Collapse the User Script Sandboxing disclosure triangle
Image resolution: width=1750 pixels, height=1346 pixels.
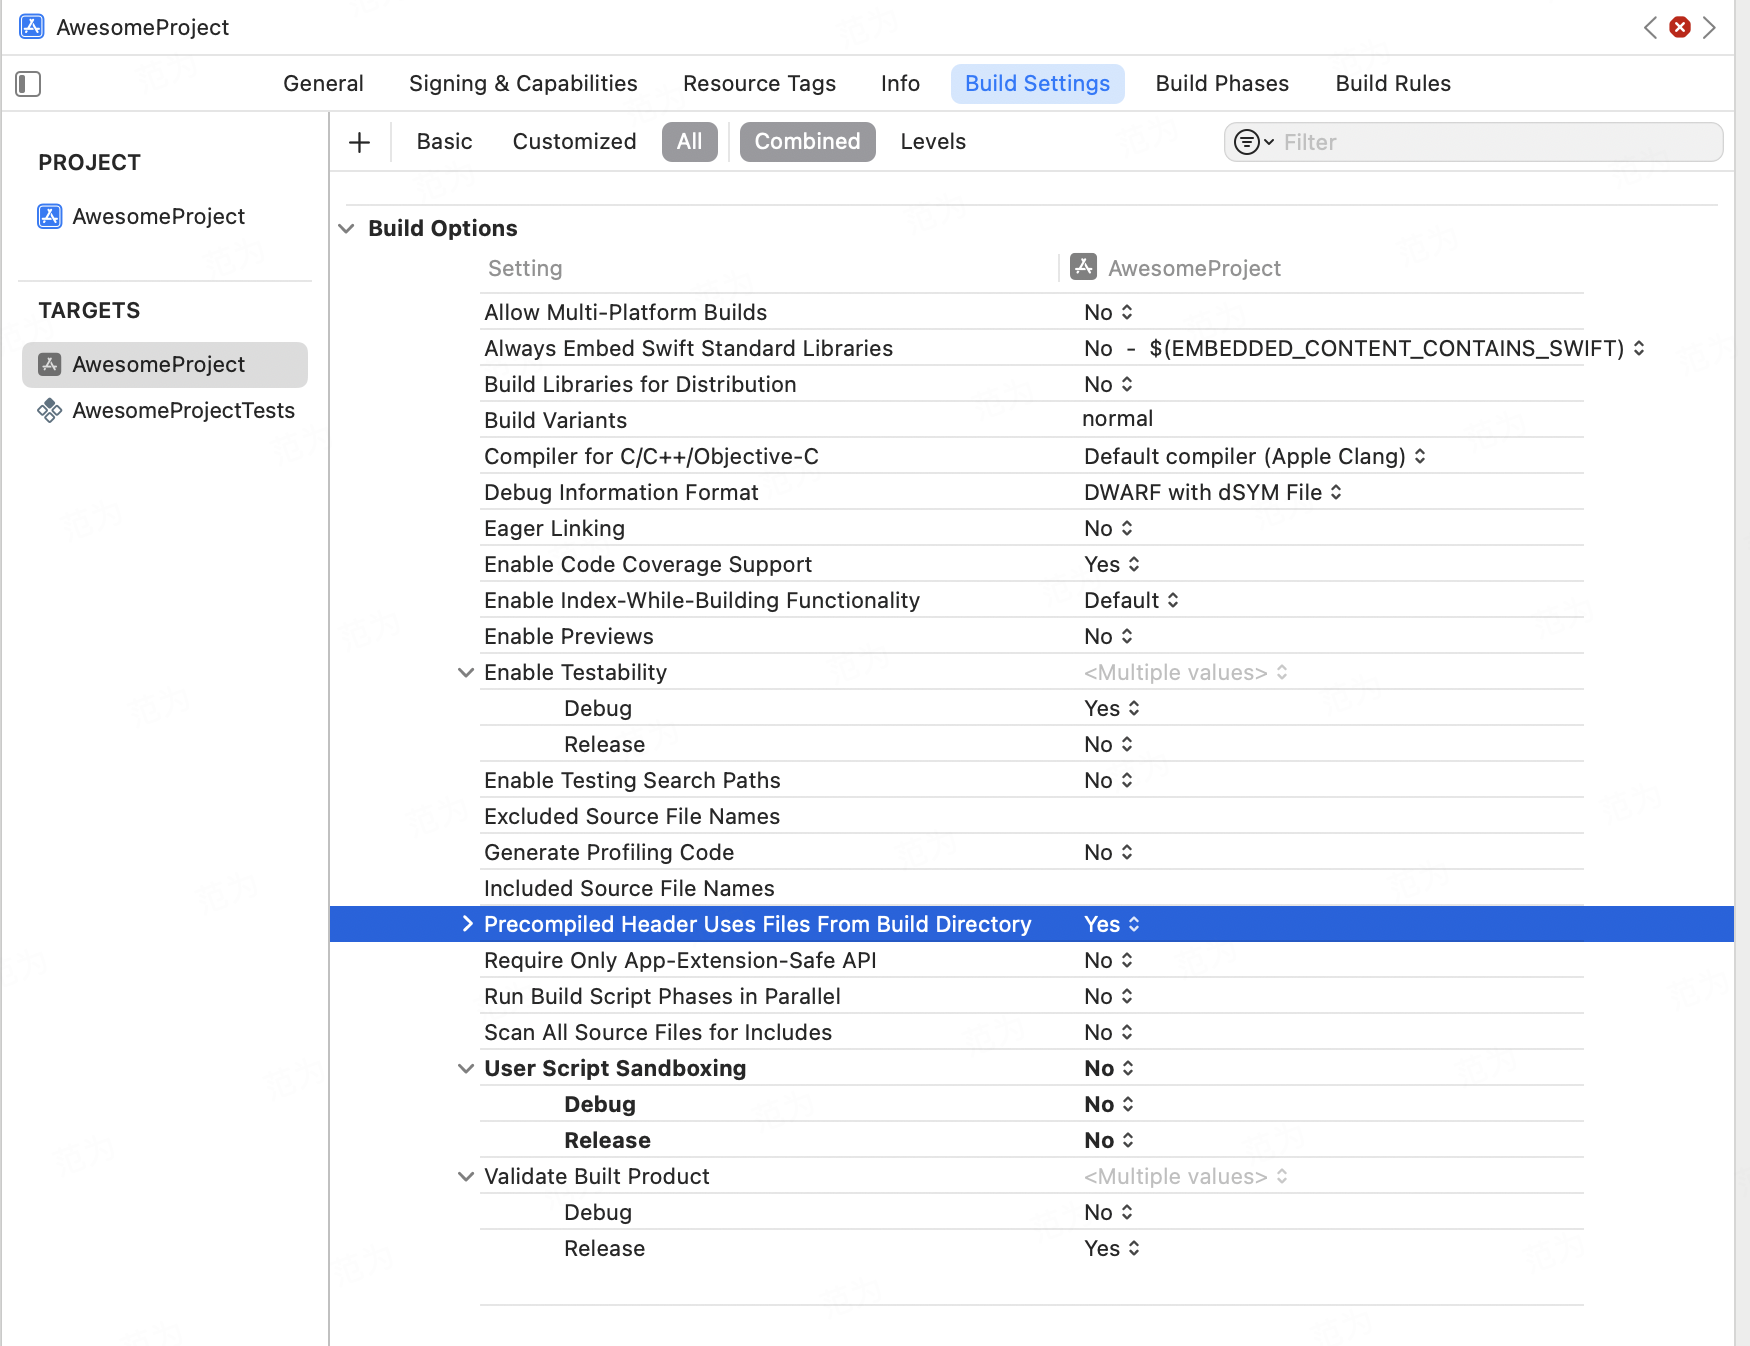465,1068
